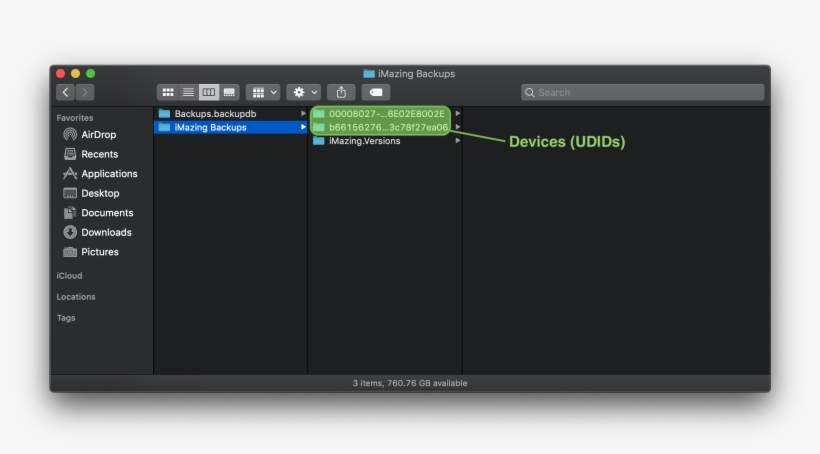
Task: Switch to list view
Action: tap(188, 93)
